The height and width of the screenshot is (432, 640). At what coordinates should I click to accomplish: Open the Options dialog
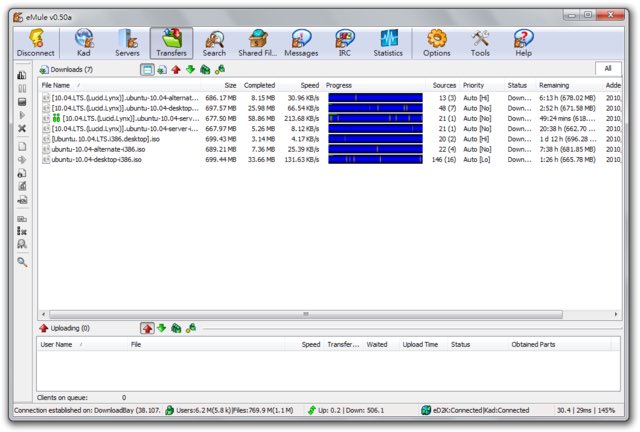click(x=437, y=43)
